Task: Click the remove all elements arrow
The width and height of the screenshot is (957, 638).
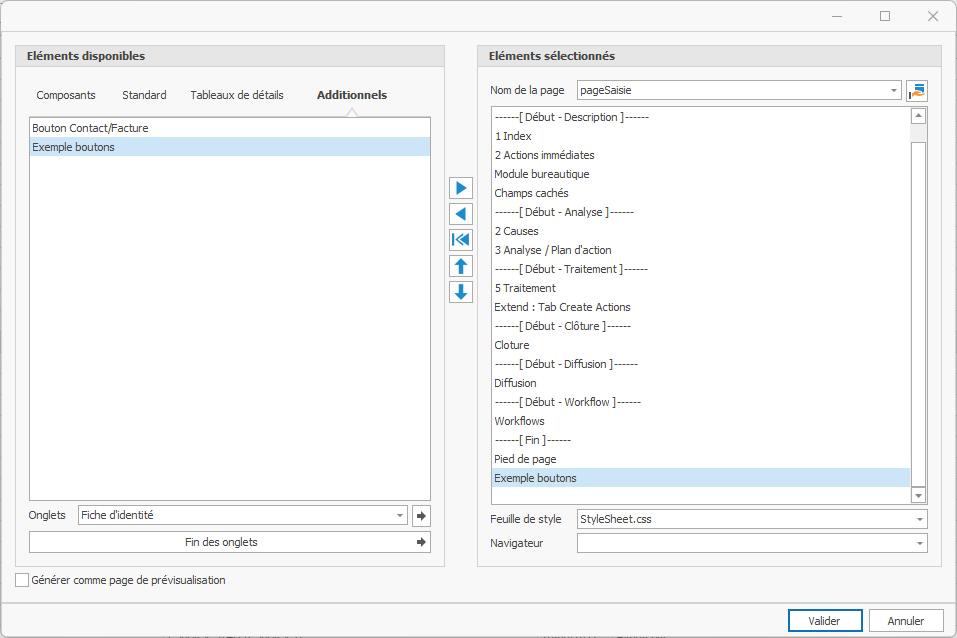Action: 461,240
